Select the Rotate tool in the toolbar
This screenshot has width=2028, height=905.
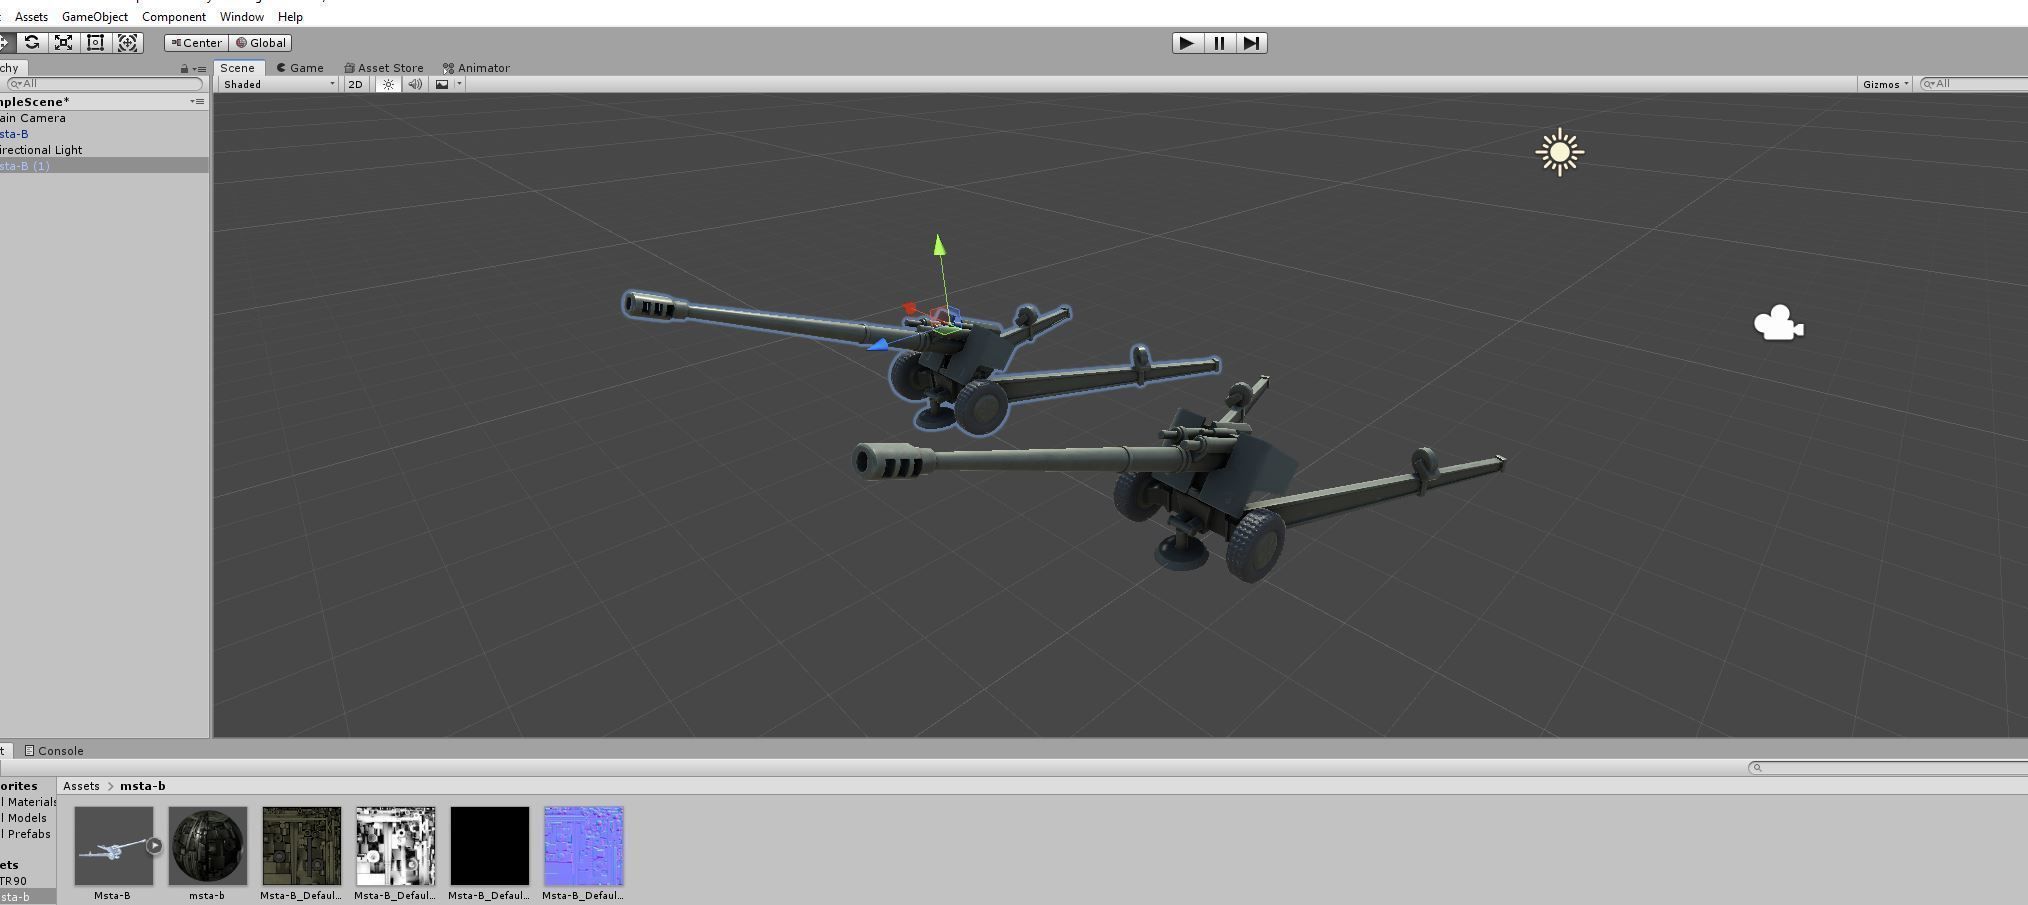pyautogui.click(x=31, y=42)
